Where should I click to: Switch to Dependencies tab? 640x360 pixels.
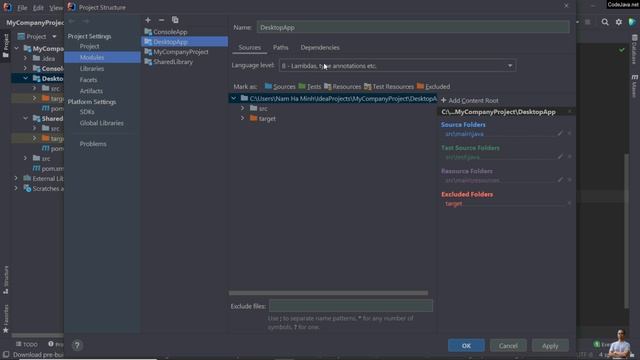point(320,48)
